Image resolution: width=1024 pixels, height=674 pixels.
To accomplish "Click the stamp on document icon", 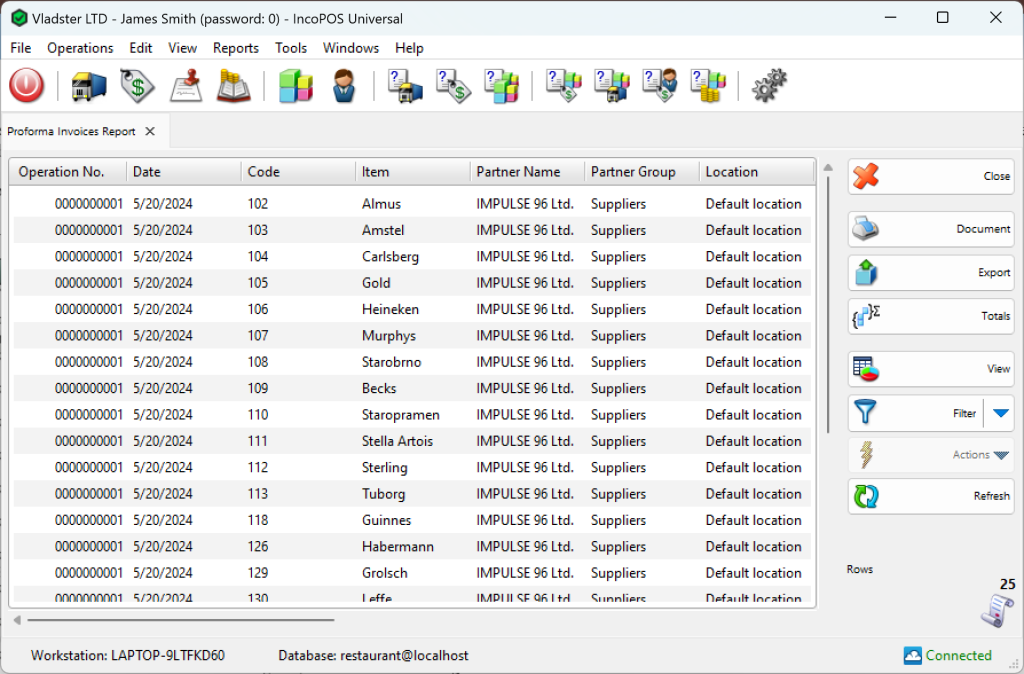I will (186, 86).
